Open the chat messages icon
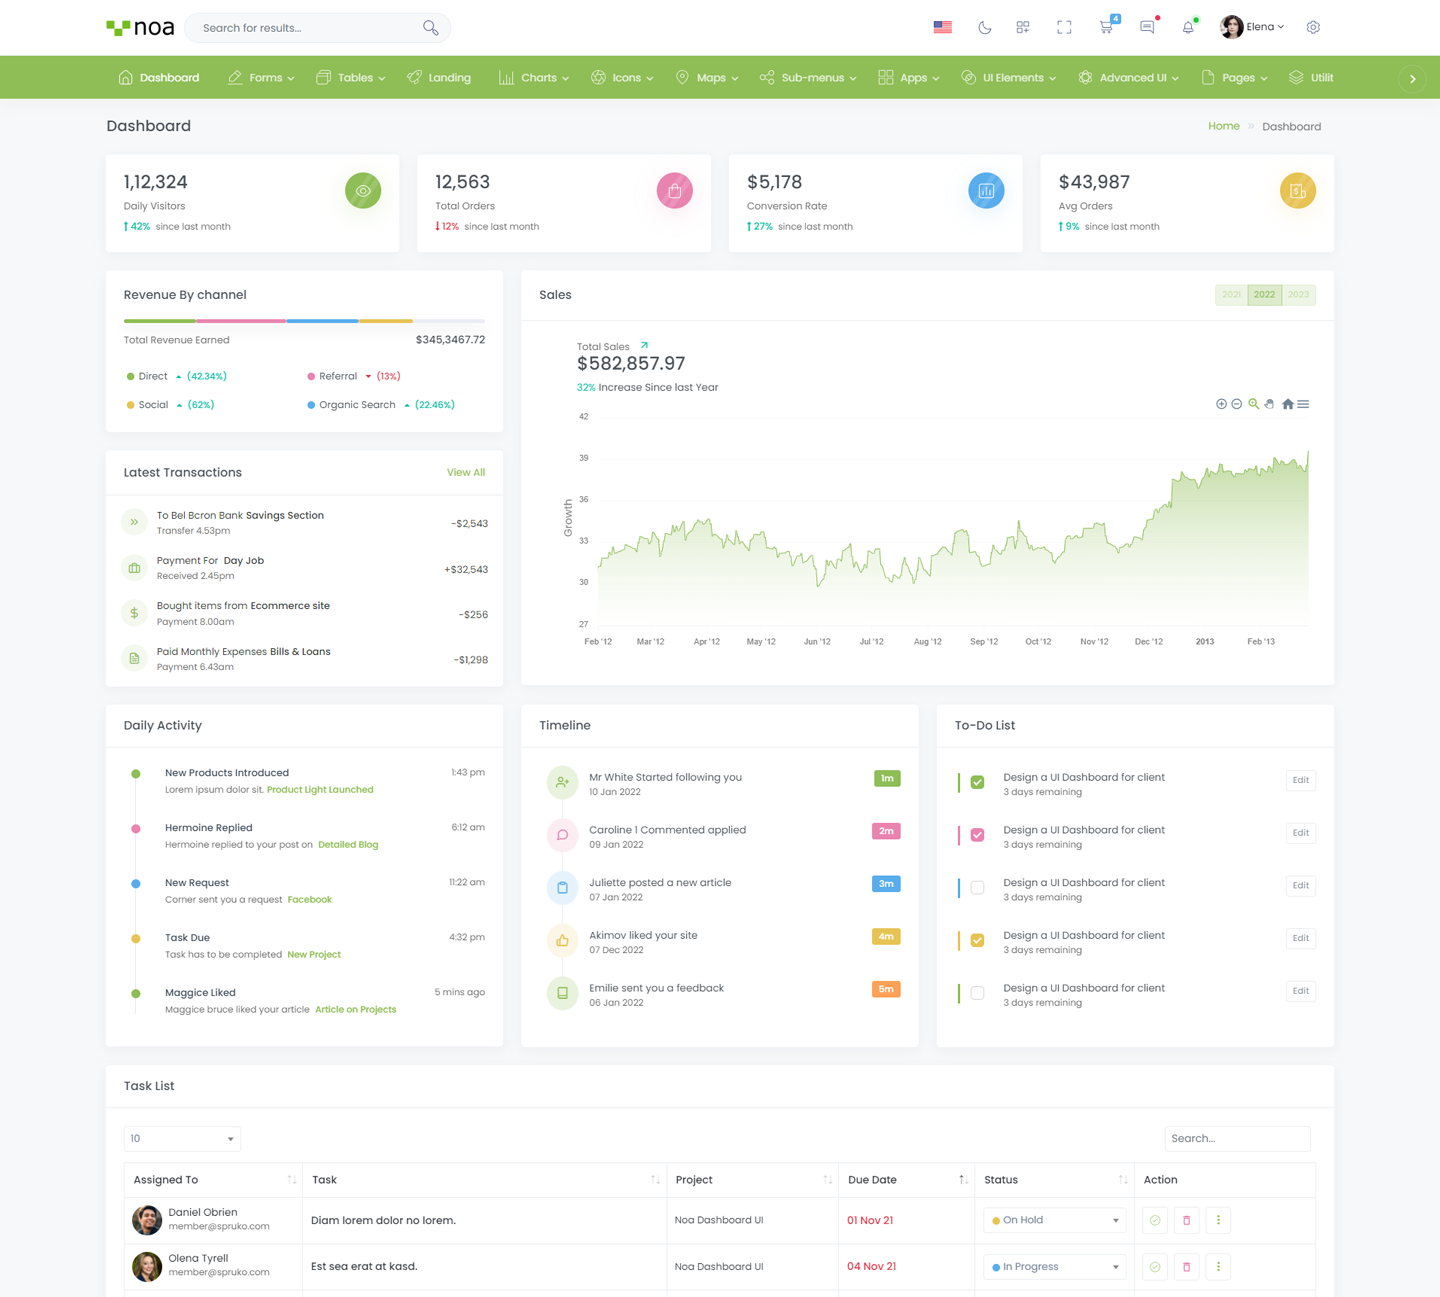The image size is (1440, 1297). (1147, 28)
